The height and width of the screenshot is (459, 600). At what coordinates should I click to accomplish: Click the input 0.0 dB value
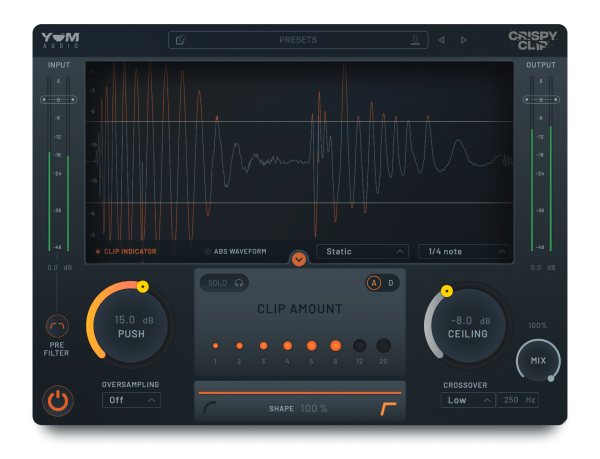click(x=59, y=268)
